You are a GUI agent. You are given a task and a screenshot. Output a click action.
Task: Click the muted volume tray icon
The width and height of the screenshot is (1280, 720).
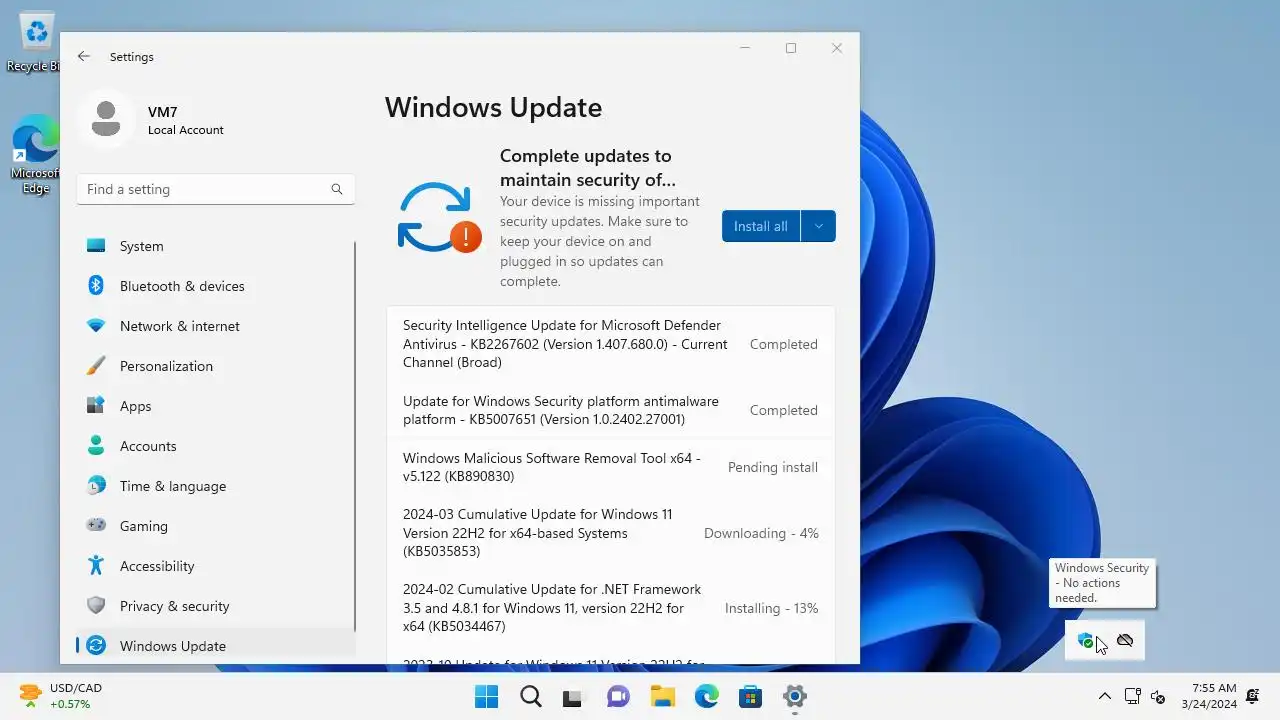tap(1159, 696)
